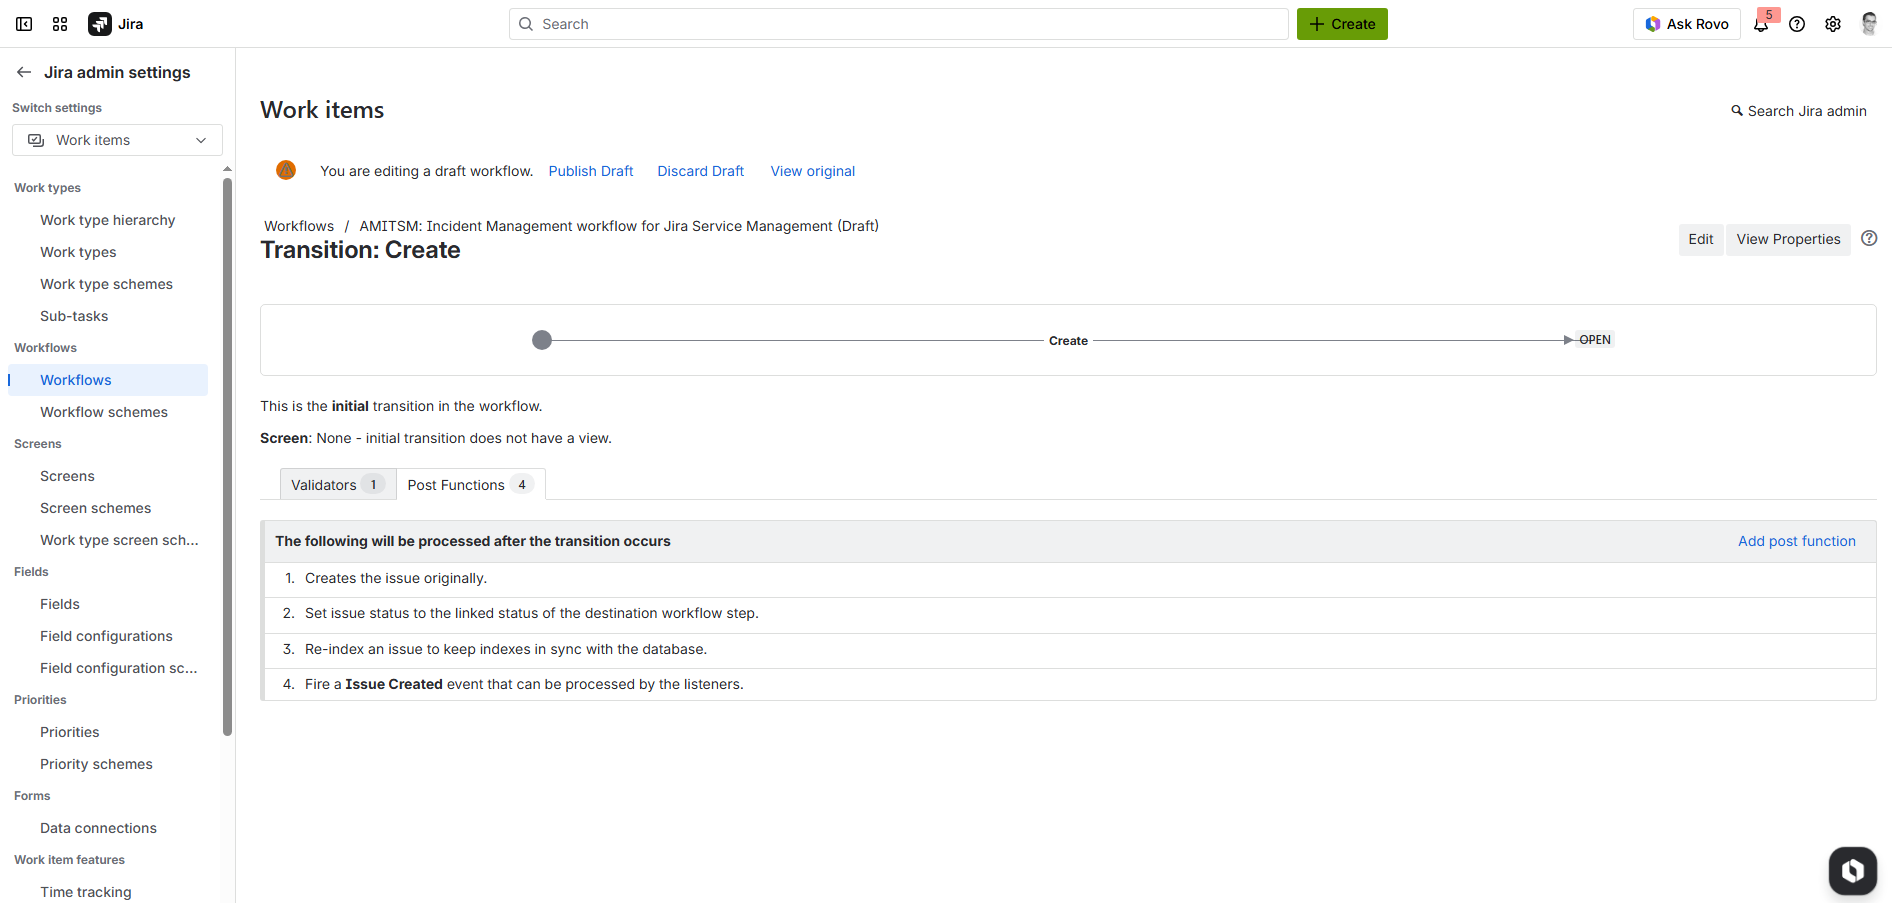Image resolution: width=1892 pixels, height=903 pixels.
Task: Open notifications bell icon
Action: [1761, 24]
